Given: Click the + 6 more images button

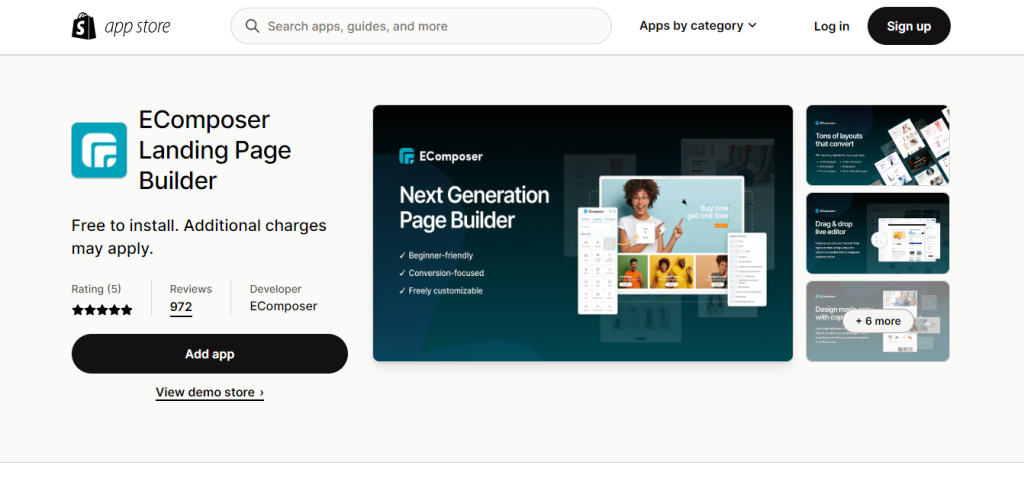Looking at the screenshot, I should point(878,321).
